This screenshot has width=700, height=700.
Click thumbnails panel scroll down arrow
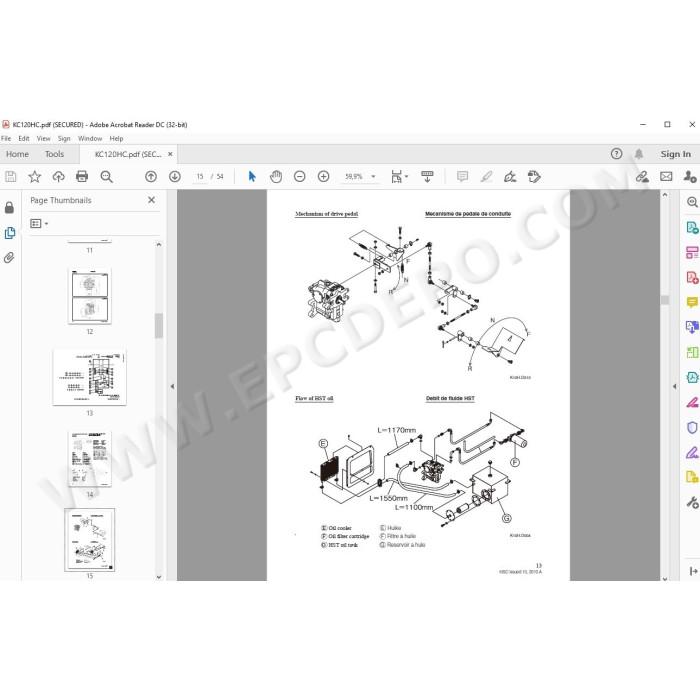pyautogui.click(x=158, y=577)
